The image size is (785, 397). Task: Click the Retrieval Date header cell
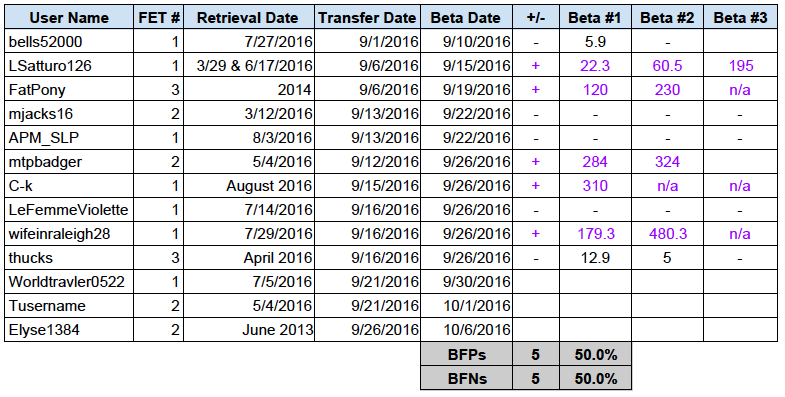249,18
